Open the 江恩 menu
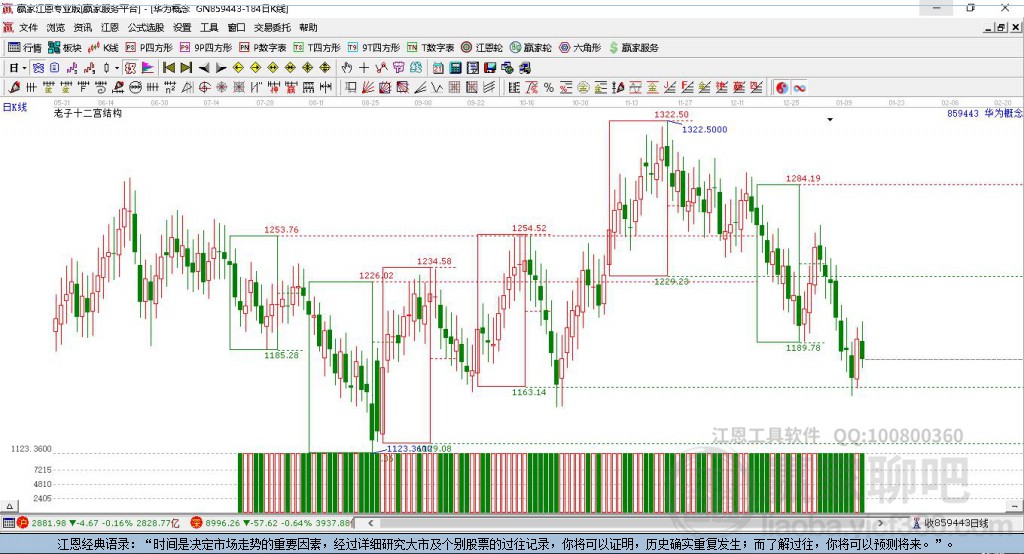The width and height of the screenshot is (1024, 554). [110, 27]
